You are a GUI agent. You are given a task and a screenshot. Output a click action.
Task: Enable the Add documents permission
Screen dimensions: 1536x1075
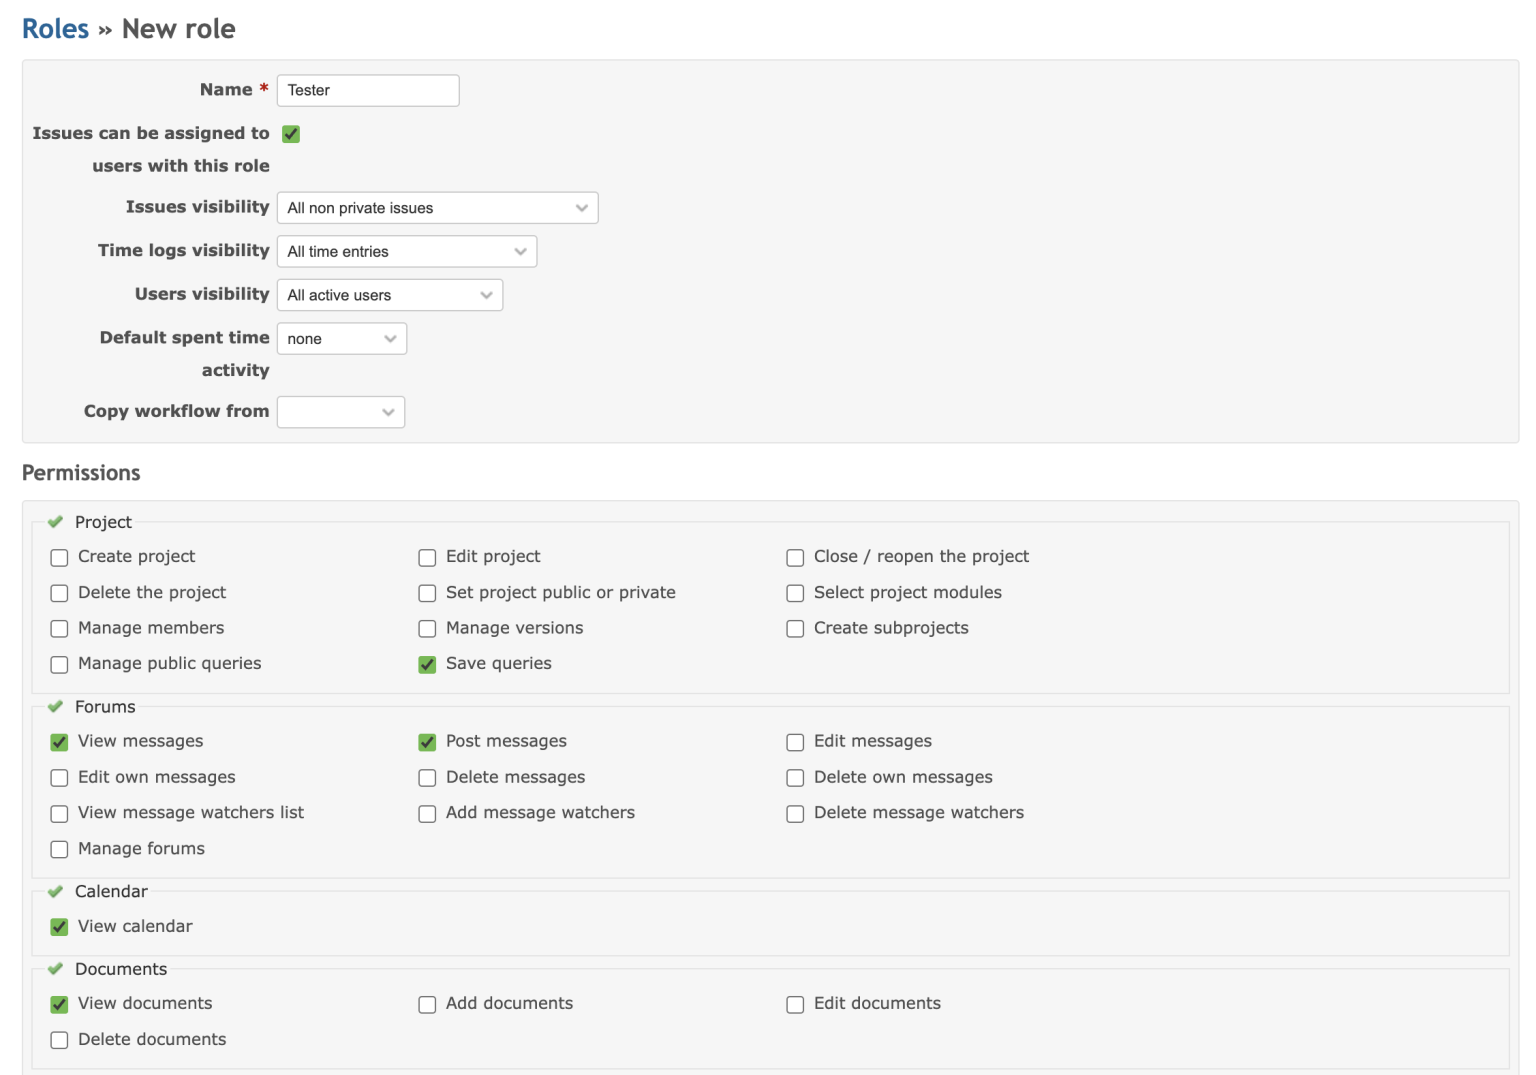pyautogui.click(x=427, y=1004)
